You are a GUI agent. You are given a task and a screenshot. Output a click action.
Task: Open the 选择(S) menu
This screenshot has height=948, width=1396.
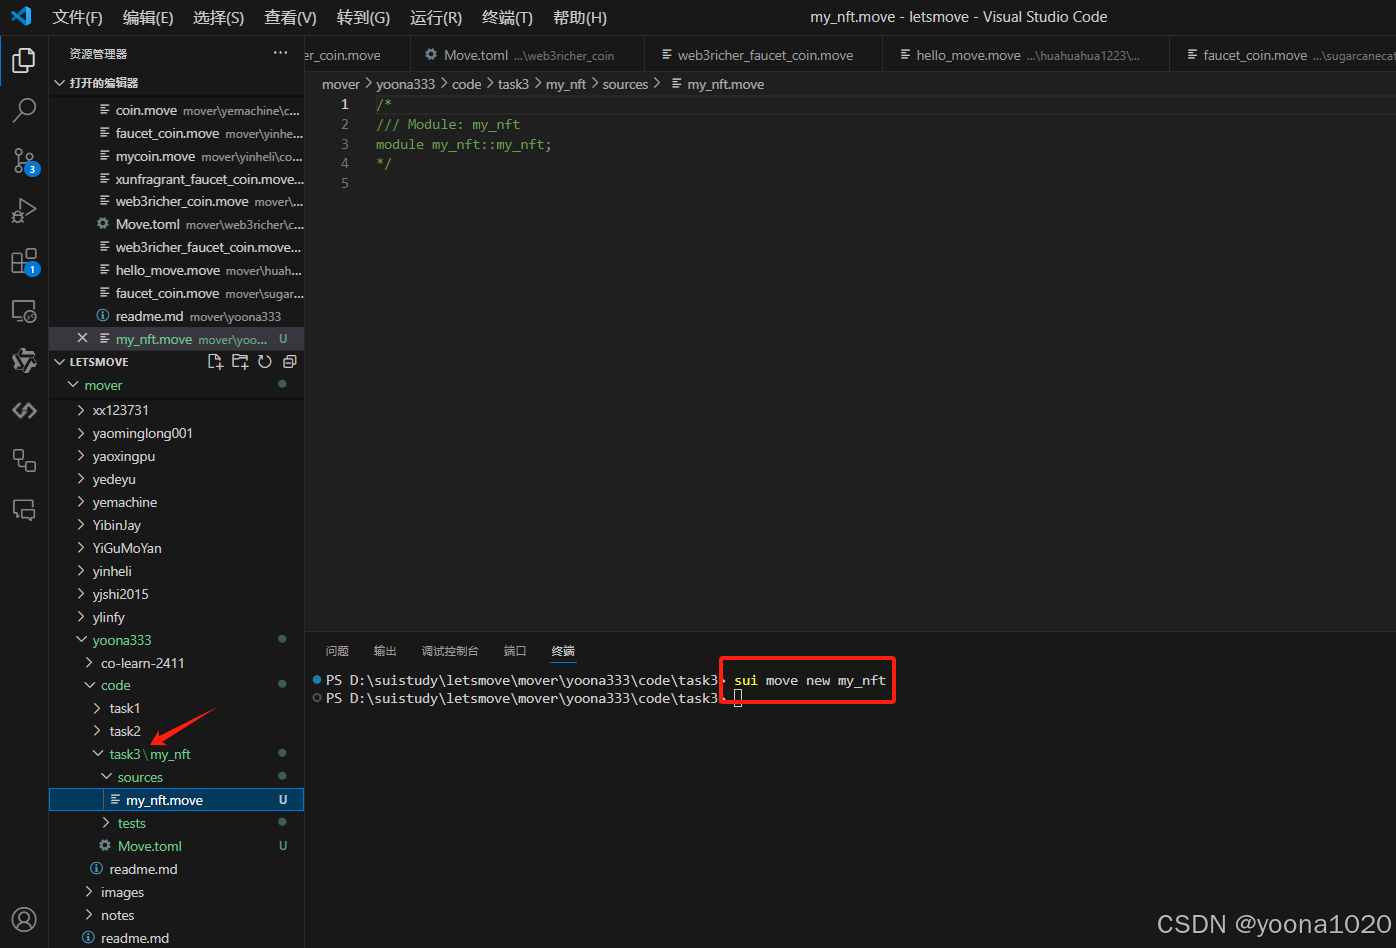218,17
